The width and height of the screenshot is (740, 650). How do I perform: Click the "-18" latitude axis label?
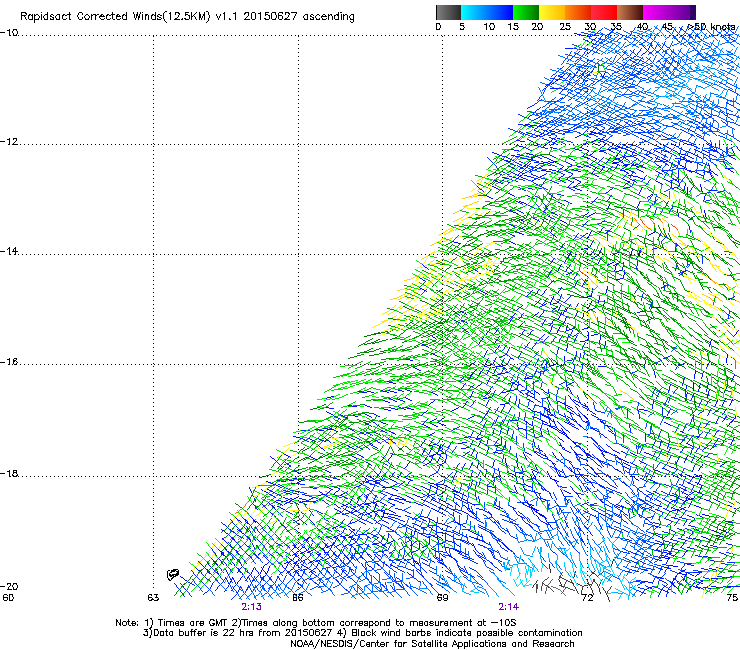tap(9, 473)
